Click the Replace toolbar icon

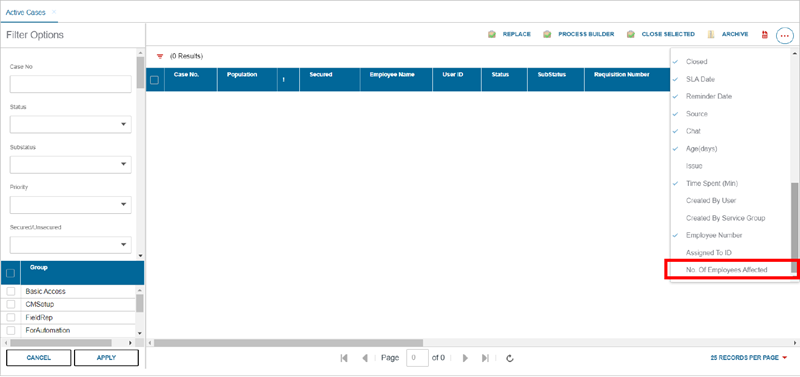pyautogui.click(x=492, y=34)
